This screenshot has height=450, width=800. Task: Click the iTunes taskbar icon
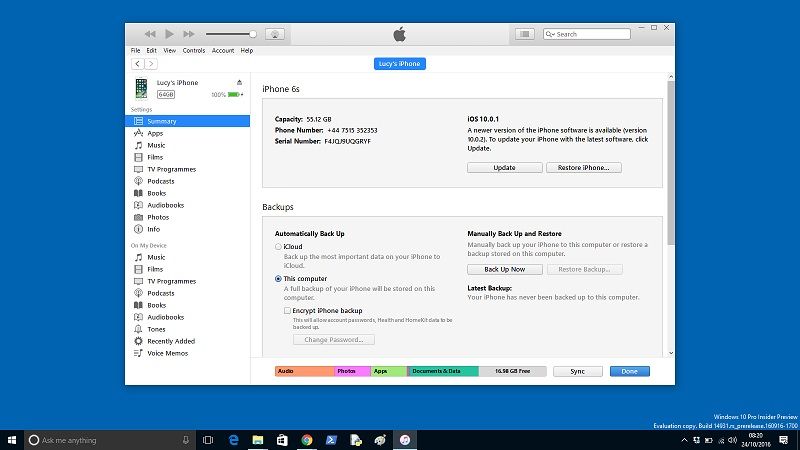tap(405, 440)
